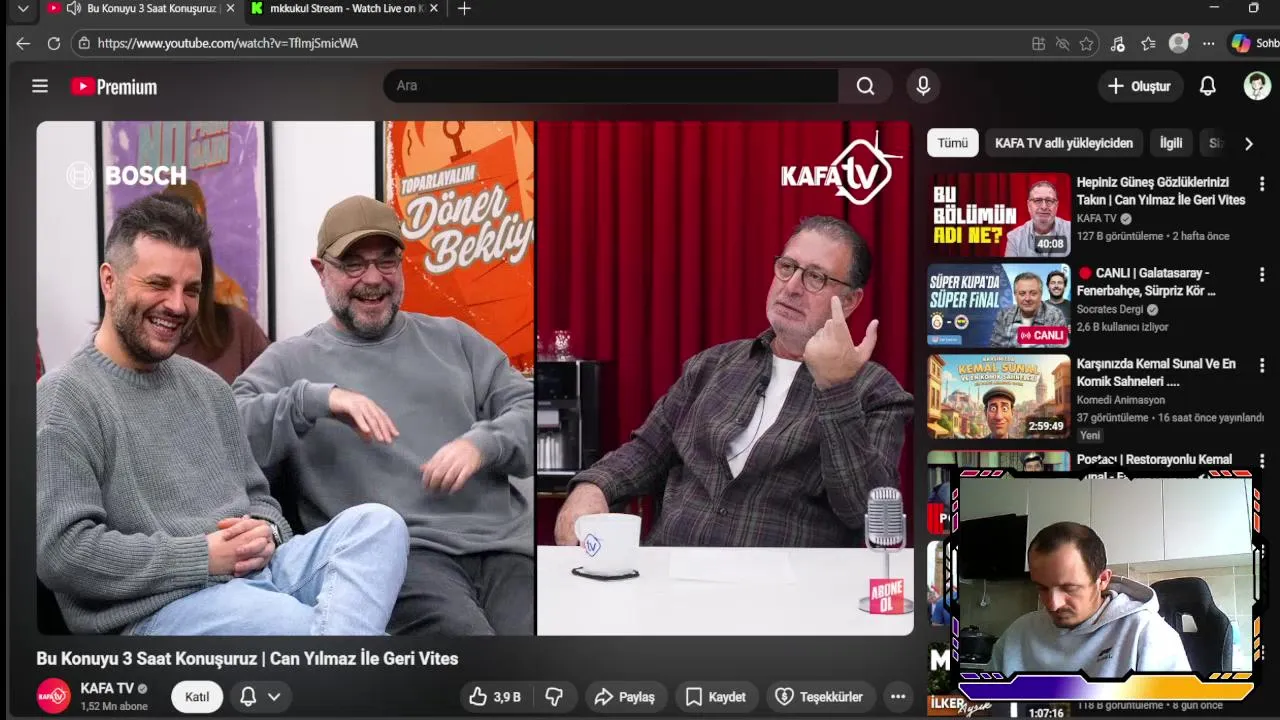Open YouTube notifications bell

(1208, 86)
